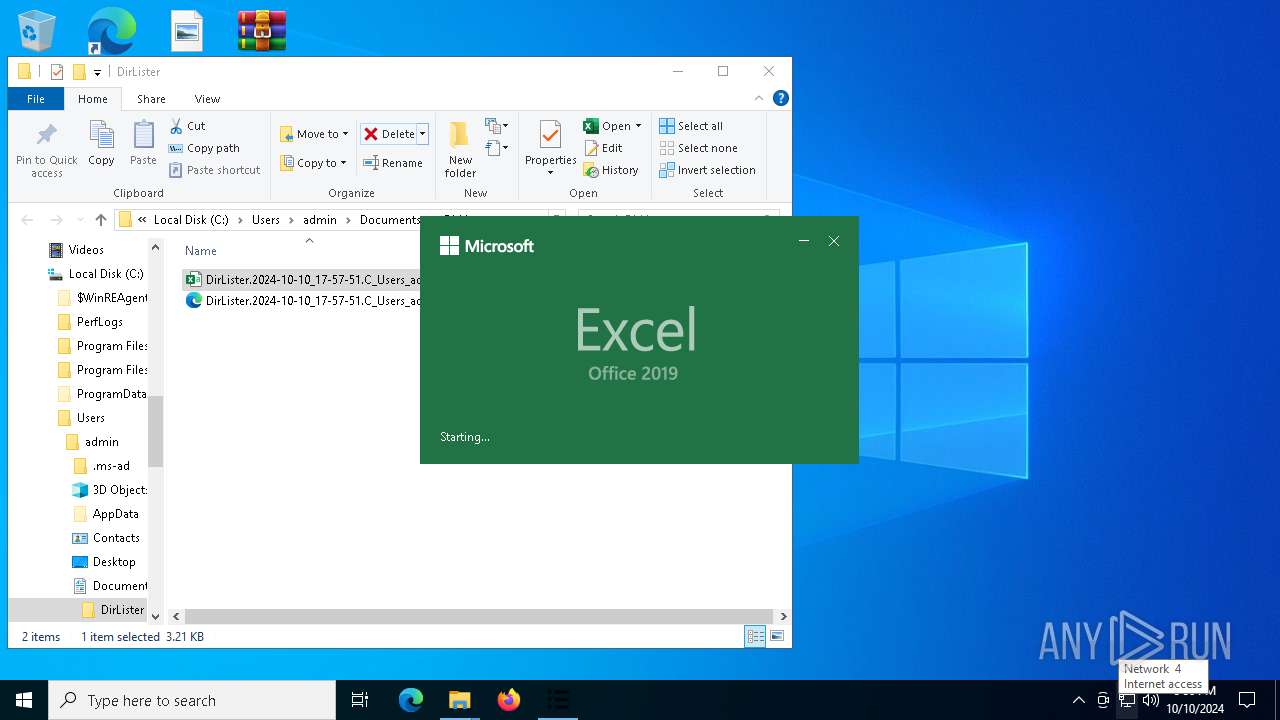Open Recycle Bin desktop icon
1280x720 pixels.
[37, 30]
